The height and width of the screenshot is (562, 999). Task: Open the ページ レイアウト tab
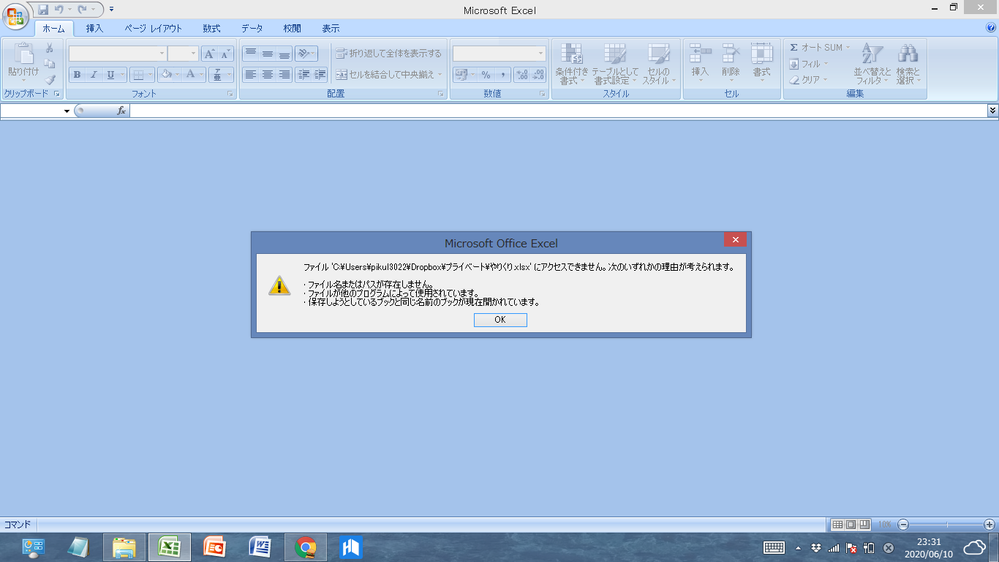pyautogui.click(x=153, y=29)
